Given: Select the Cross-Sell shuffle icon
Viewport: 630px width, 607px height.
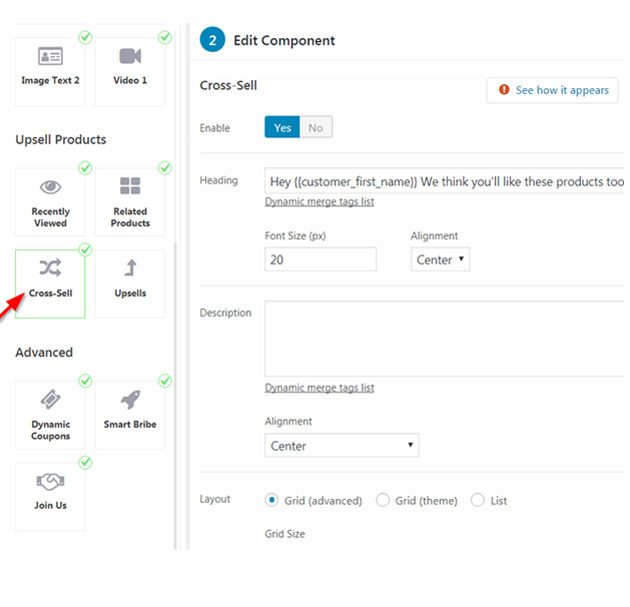Looking at the screenshot, I should click(x=50, y=268).
